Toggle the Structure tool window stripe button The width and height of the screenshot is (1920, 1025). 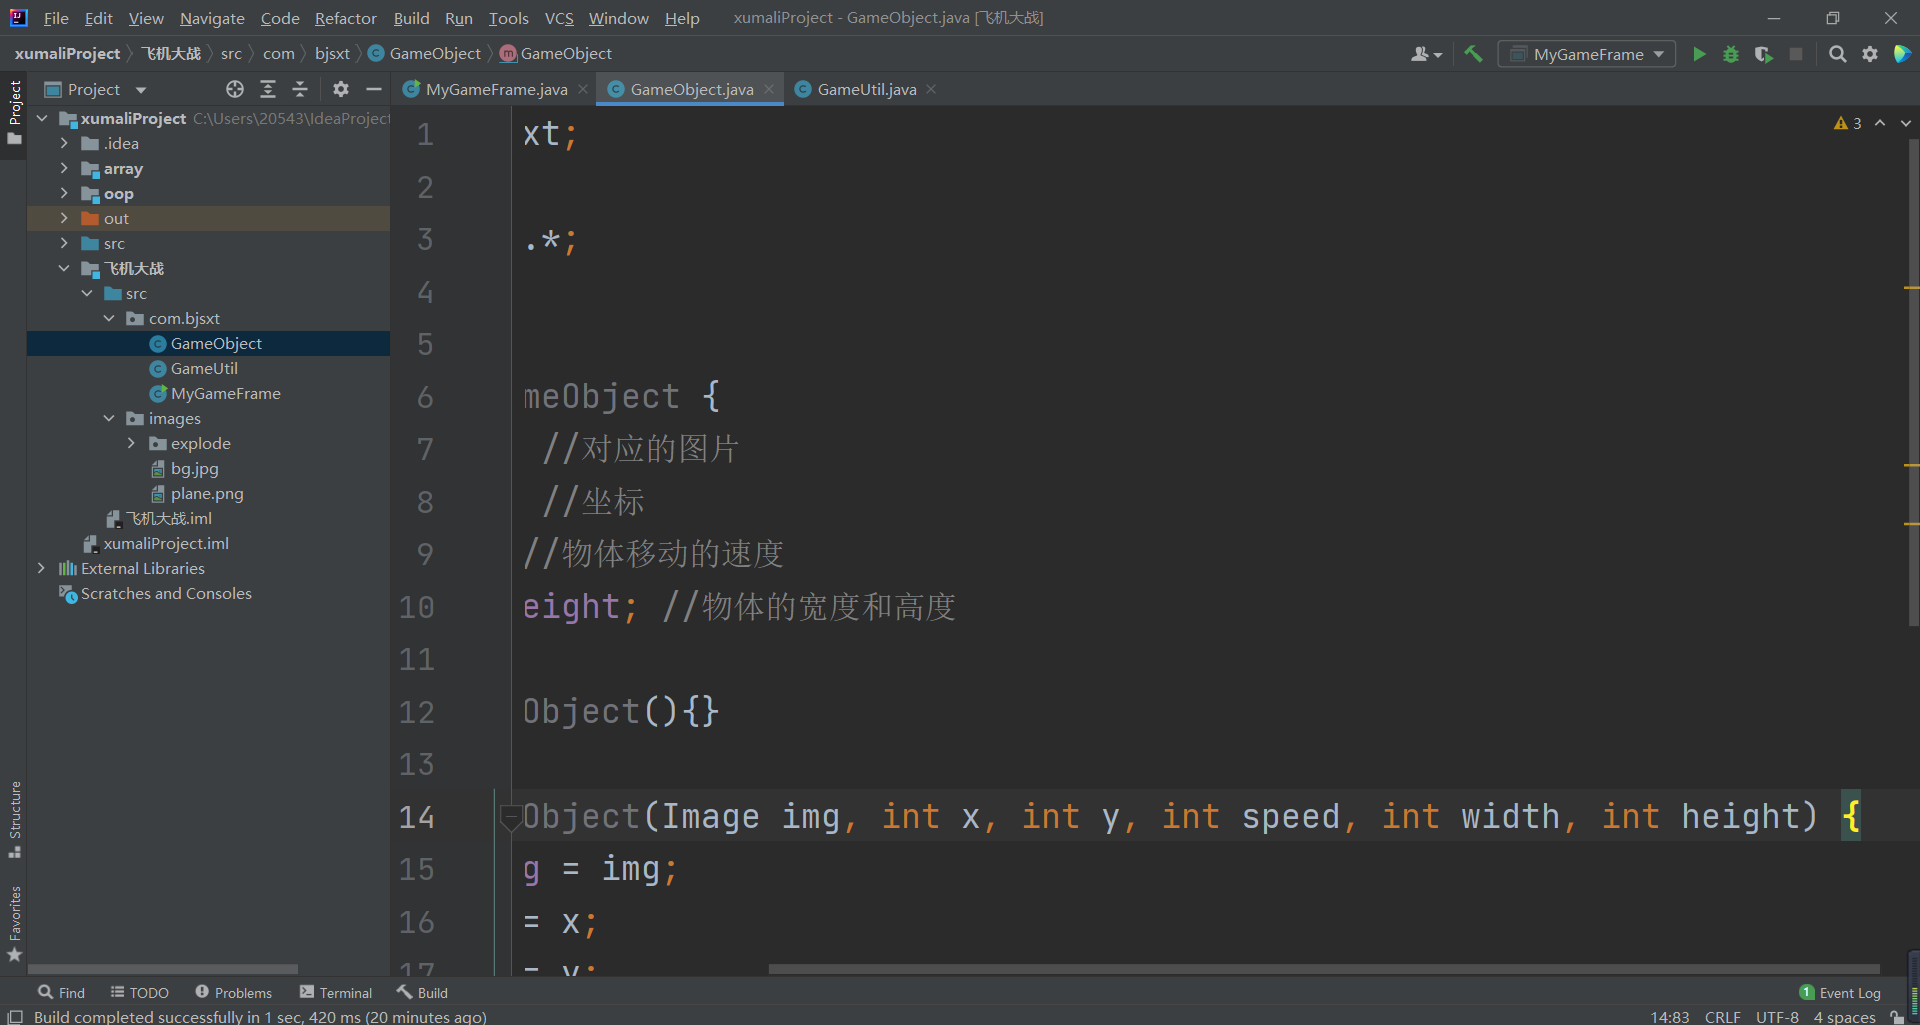point(14,819)
